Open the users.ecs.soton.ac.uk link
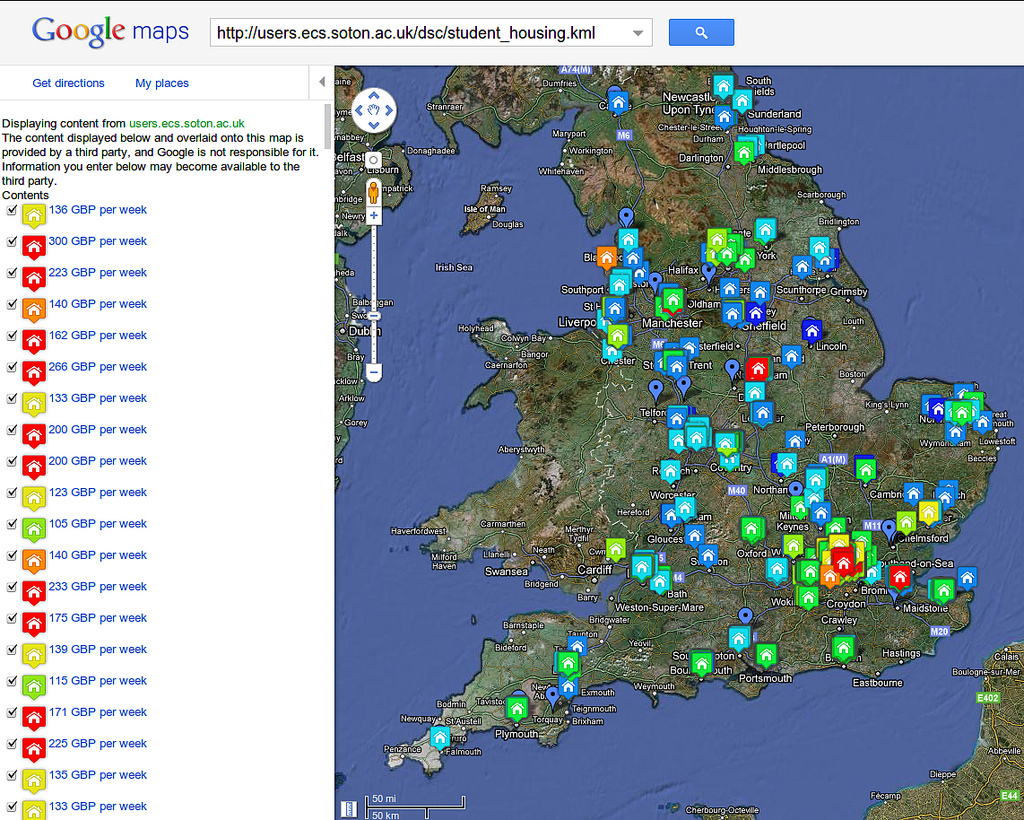 (187, 123)
